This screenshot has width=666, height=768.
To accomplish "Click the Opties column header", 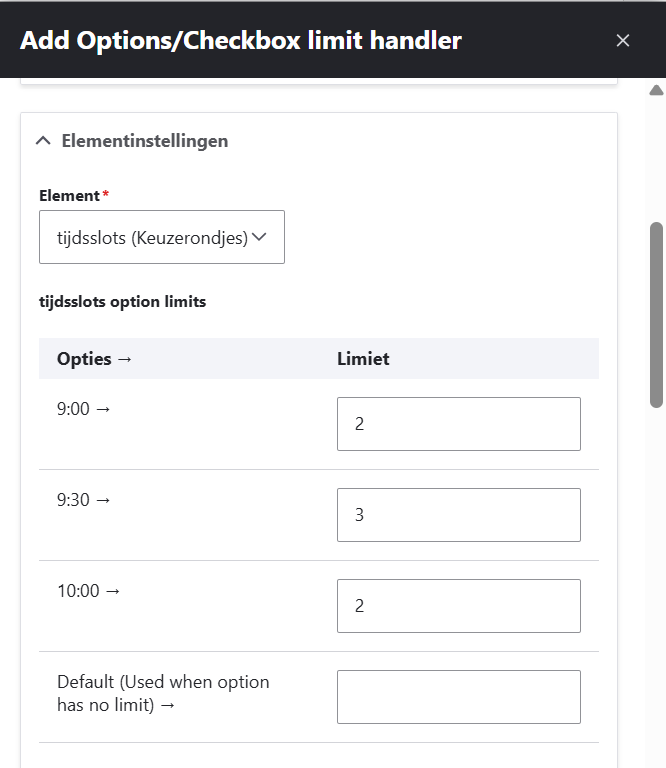I will [x=94, y=359].
